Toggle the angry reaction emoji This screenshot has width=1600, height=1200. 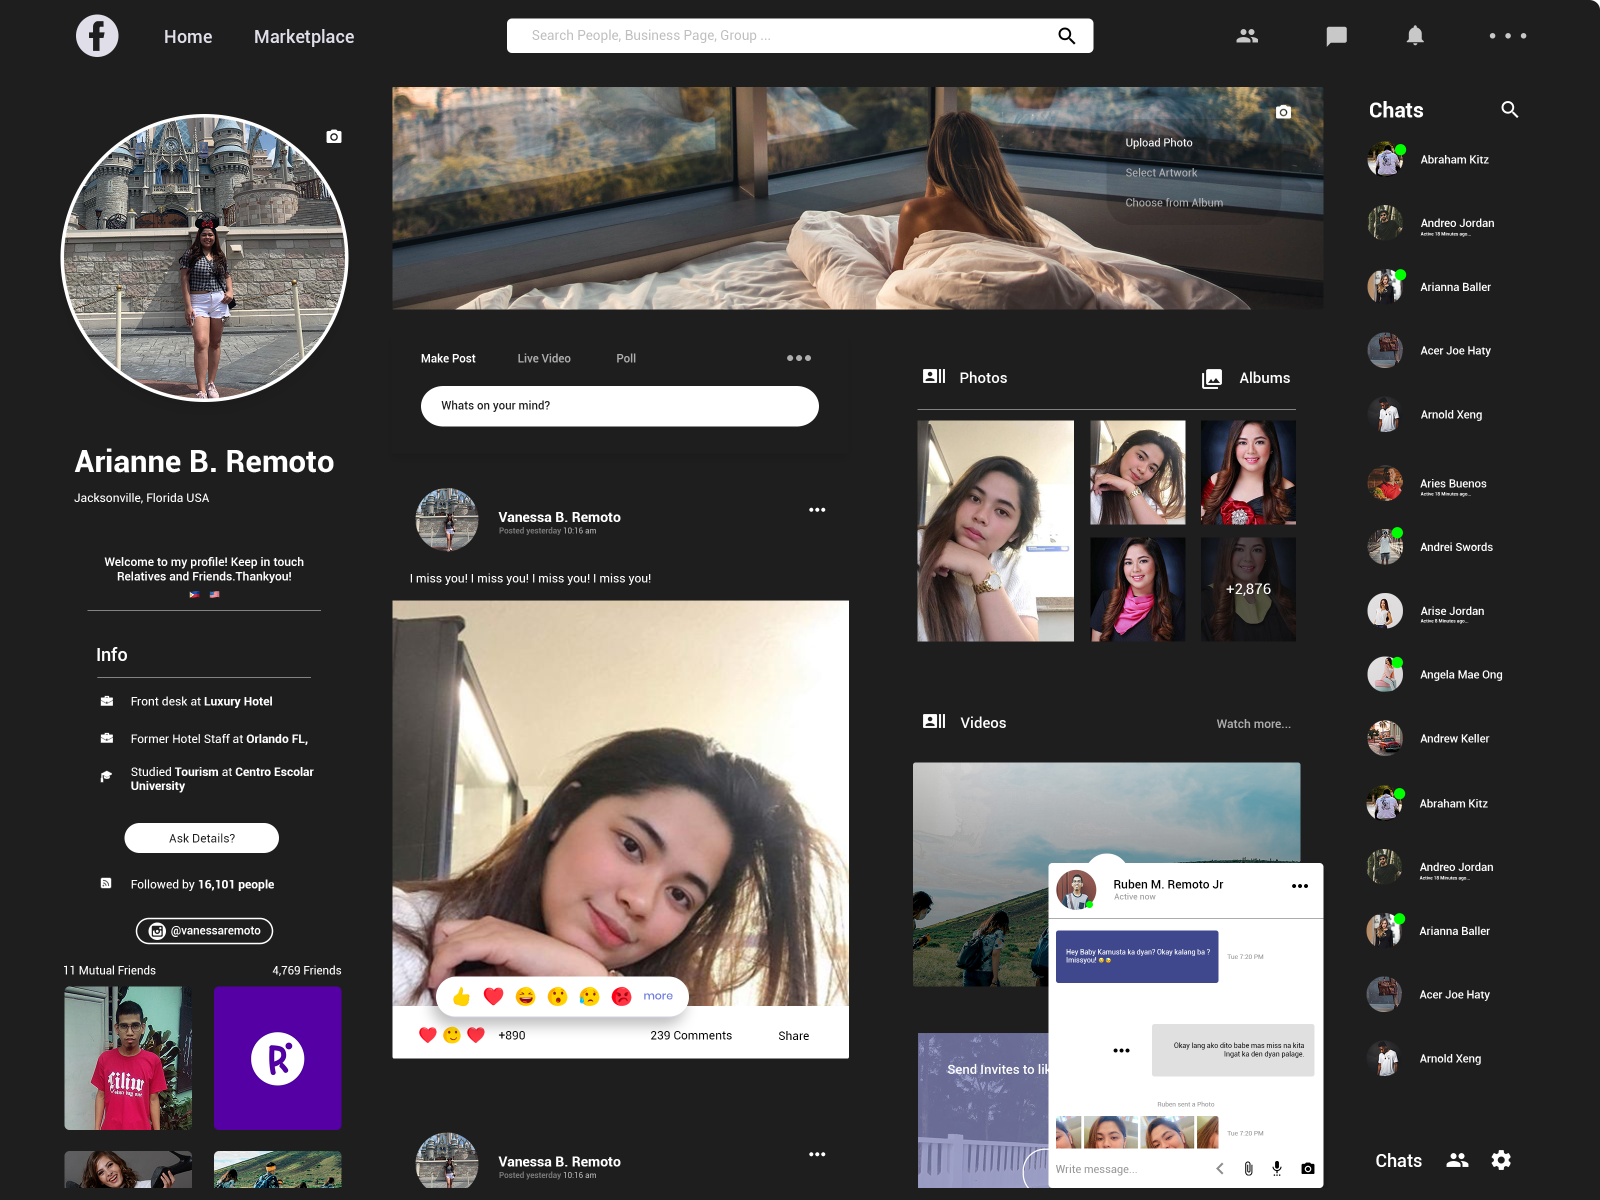coord(621,995)
